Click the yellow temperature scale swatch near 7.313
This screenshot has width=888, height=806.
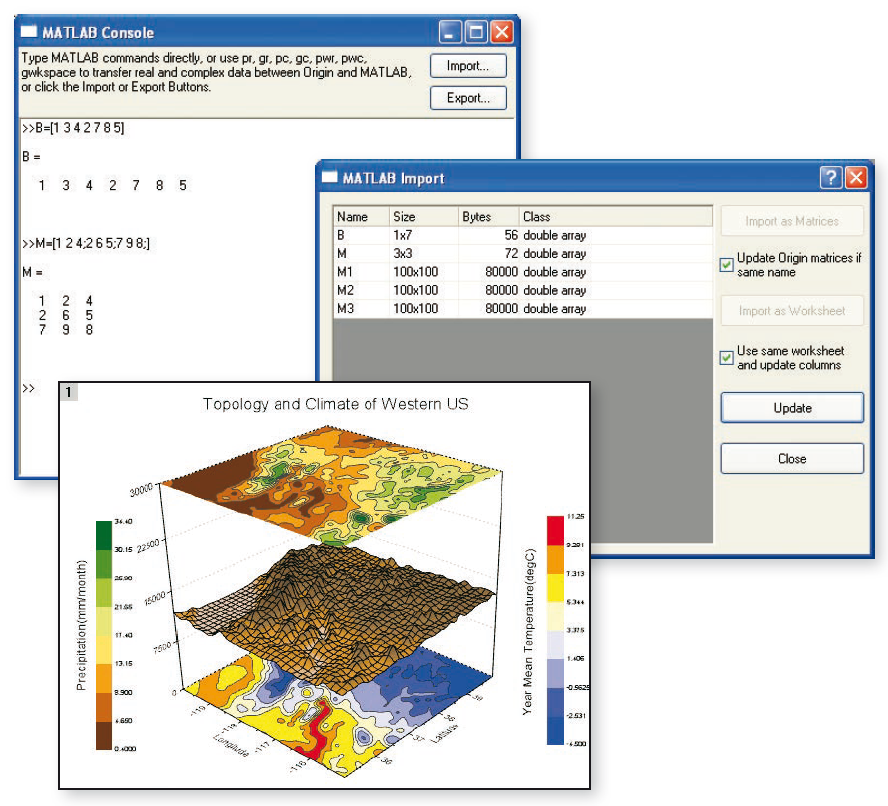555,587
